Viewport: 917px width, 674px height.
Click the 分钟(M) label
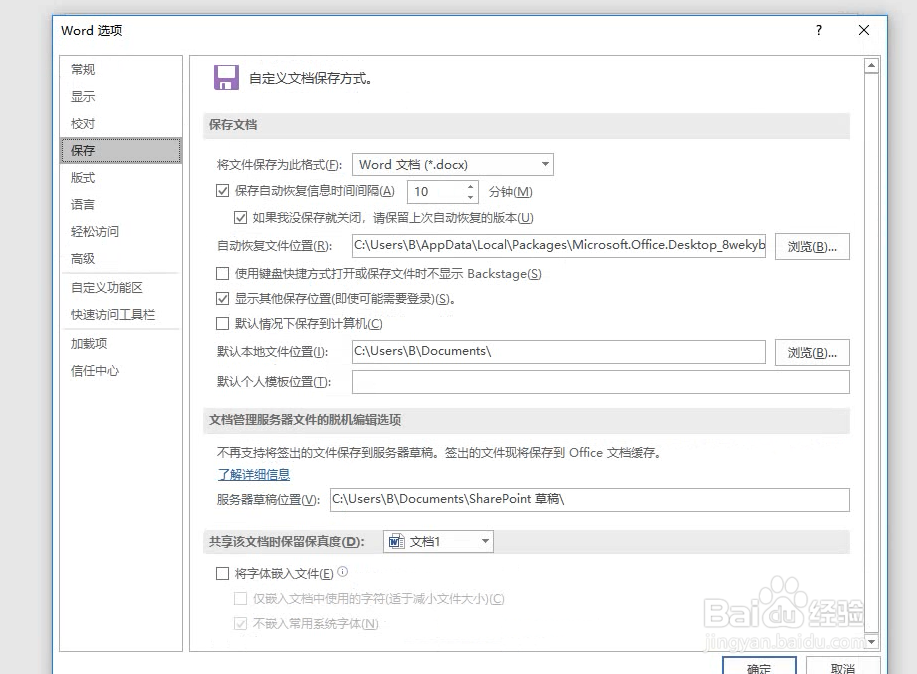pyautogui.click(x=511, y=192)
